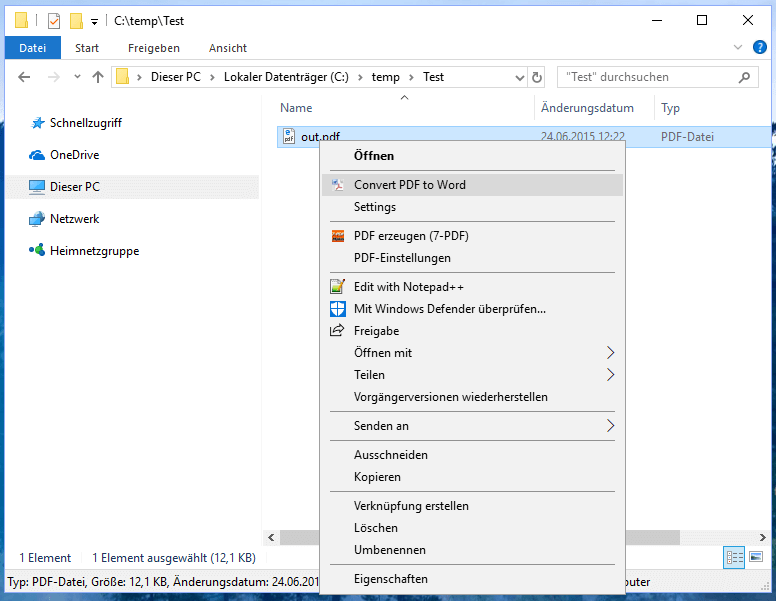This screenshot has width=776, height=601.
Task: Expand the Senden an submenu
Action: [x=610, y=426]
